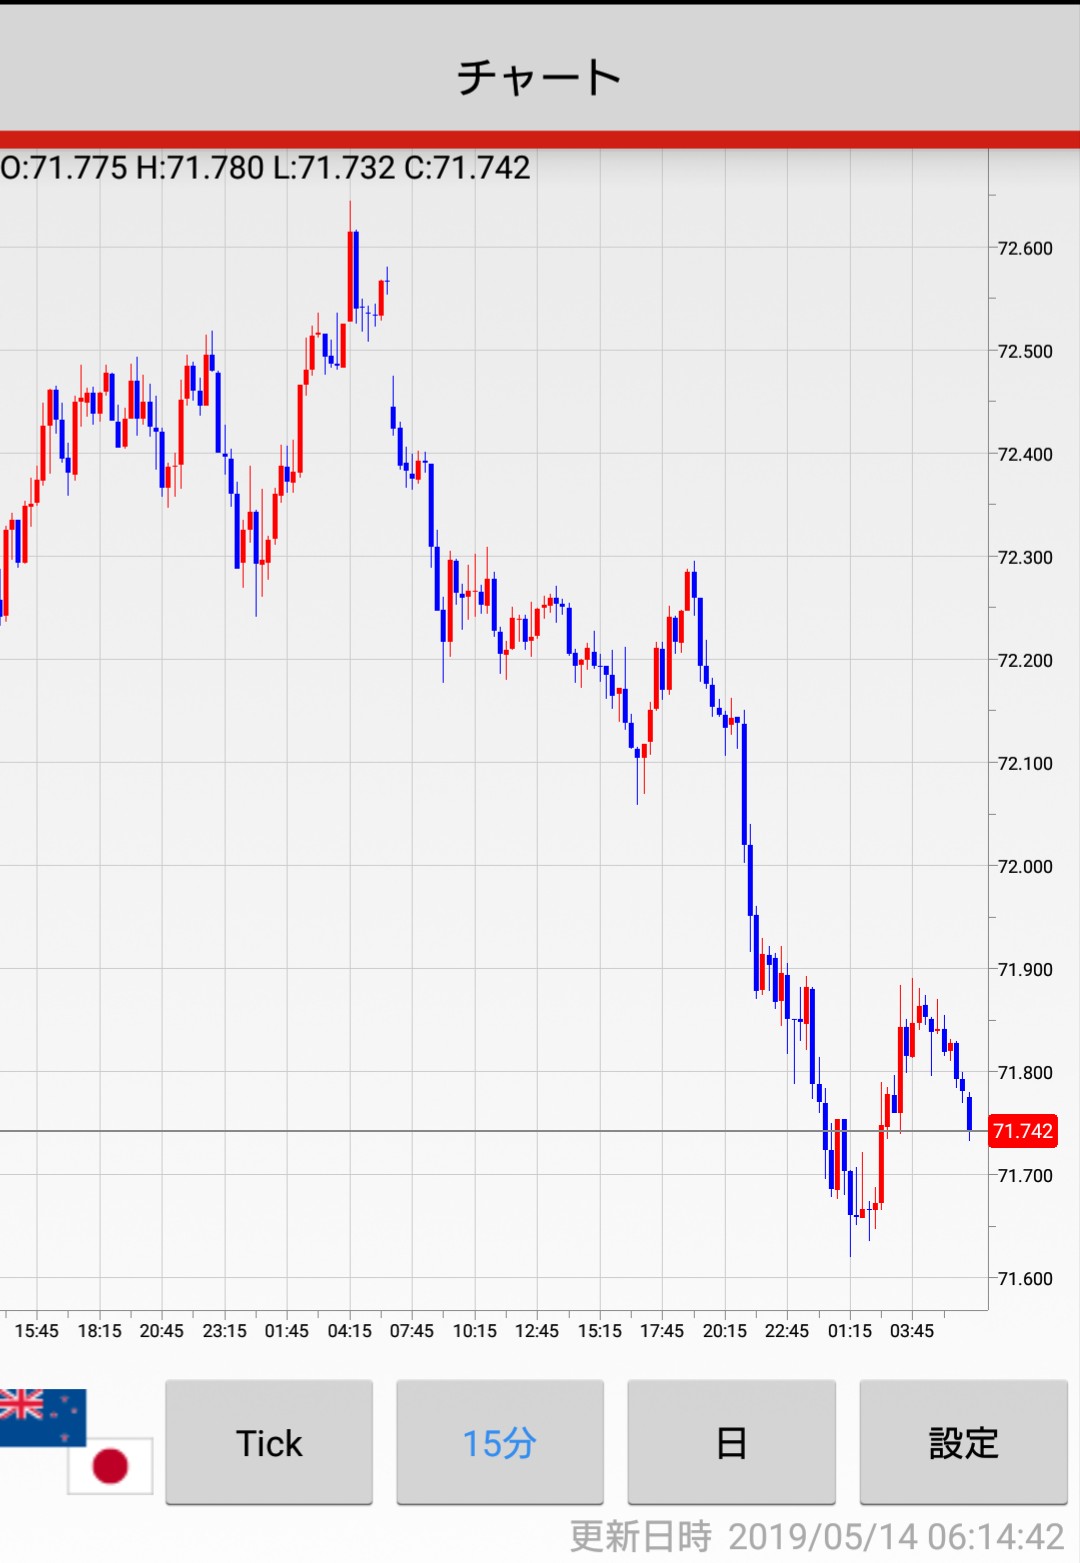Image resolution: width=1080 pixels, height=1563 pixels.
Task: Click the 更新日時 update timestamp text
Action: [816, 1536]
